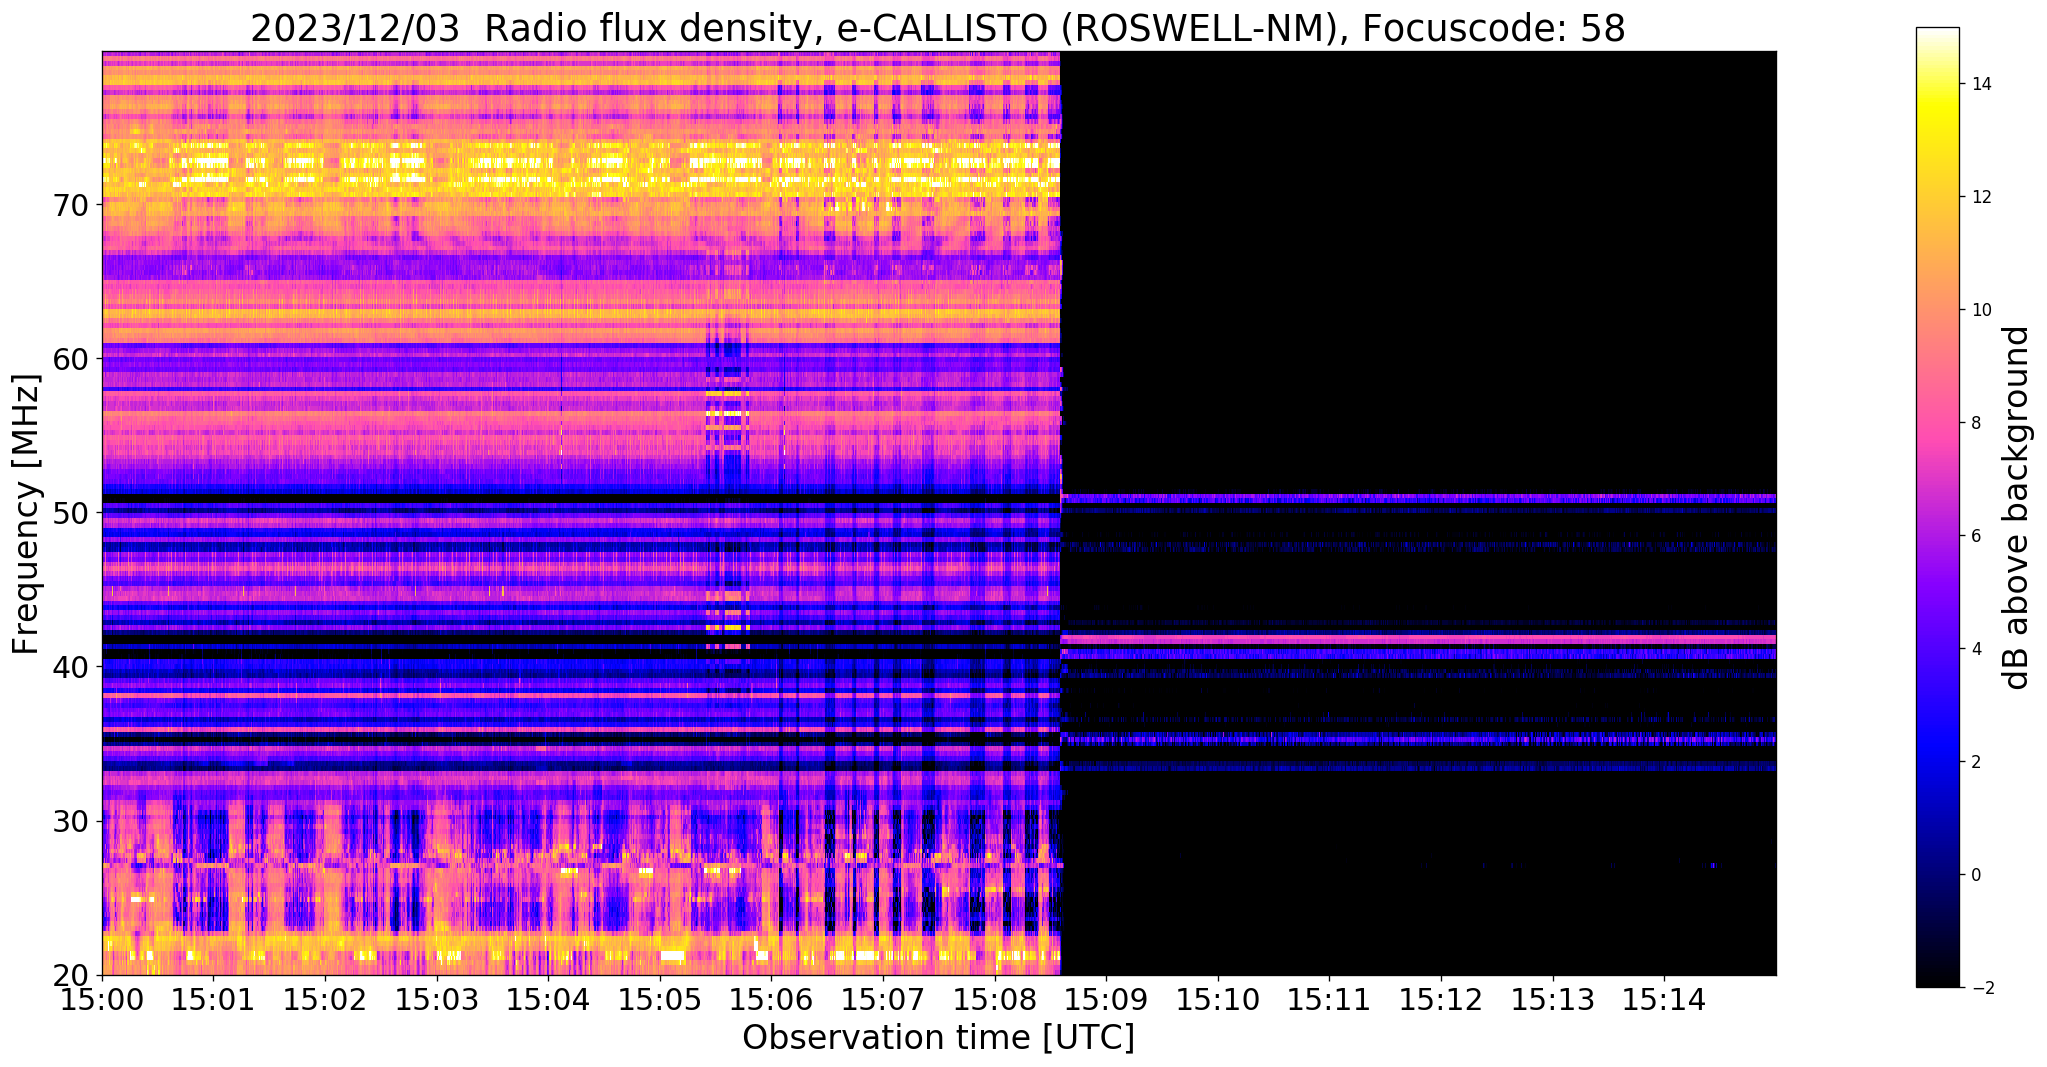Click the colorbar tick value 6

(1976, 536)
